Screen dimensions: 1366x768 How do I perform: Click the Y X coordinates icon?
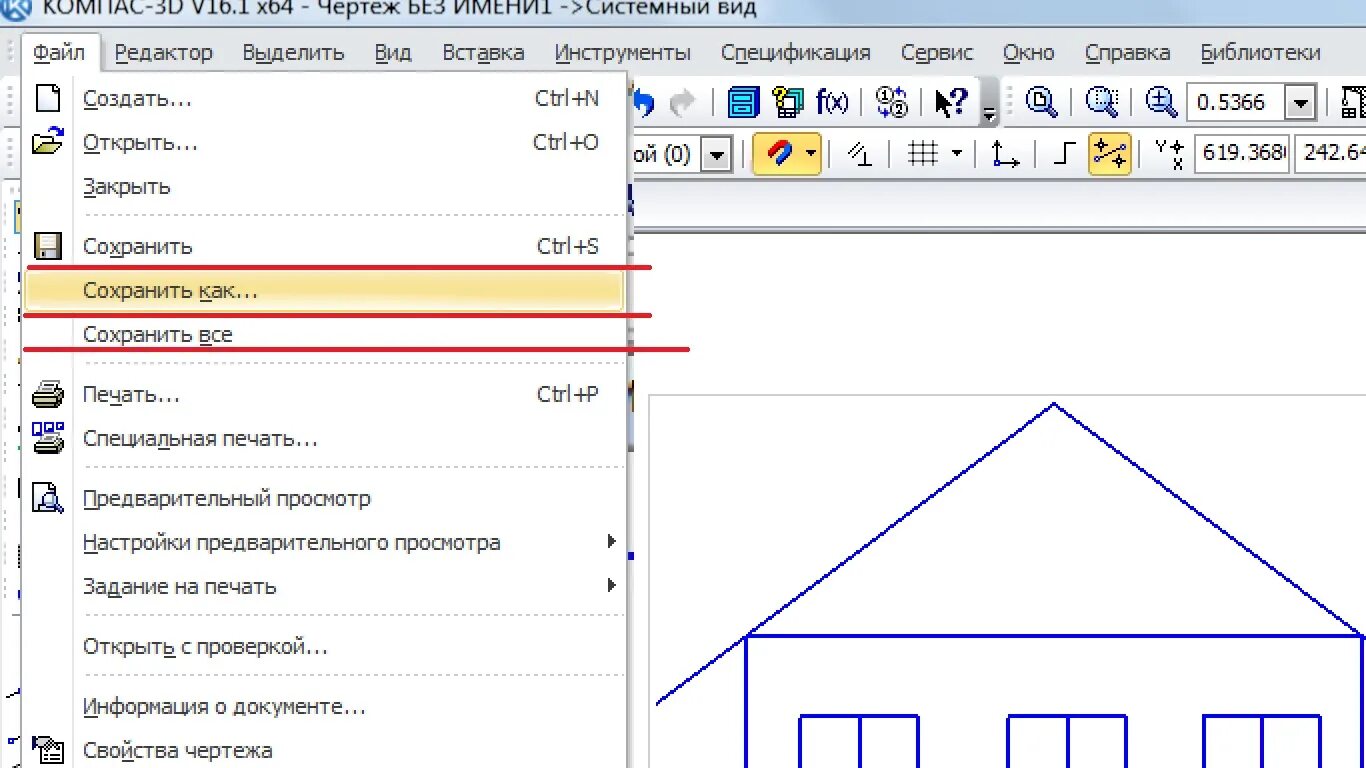click(x=1168, y=154)
